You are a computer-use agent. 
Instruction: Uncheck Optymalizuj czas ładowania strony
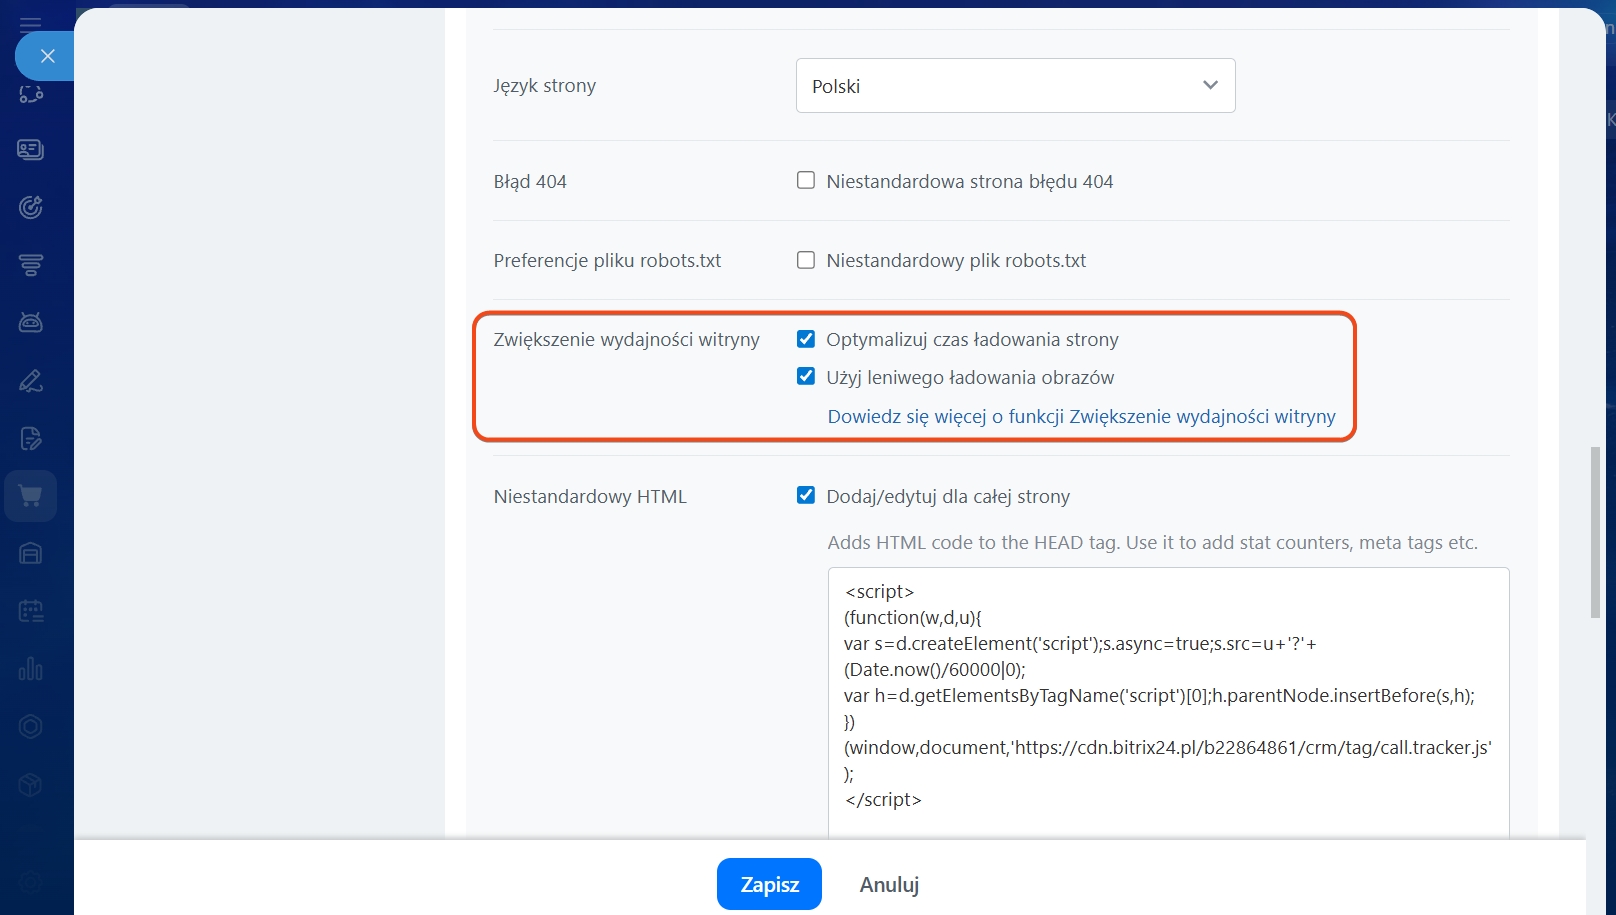click(x=806, y=339)
